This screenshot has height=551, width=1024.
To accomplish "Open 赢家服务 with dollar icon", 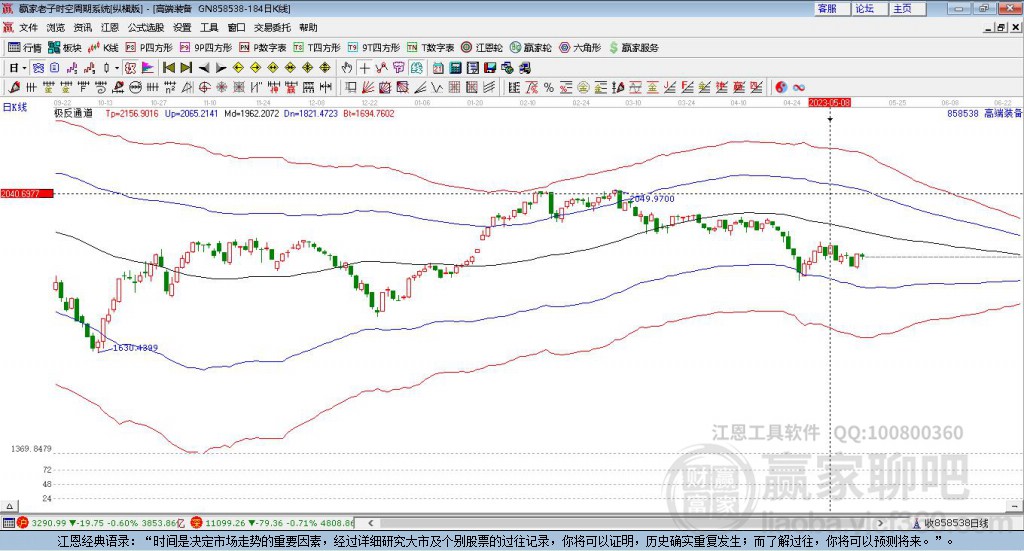I will 633,48.
